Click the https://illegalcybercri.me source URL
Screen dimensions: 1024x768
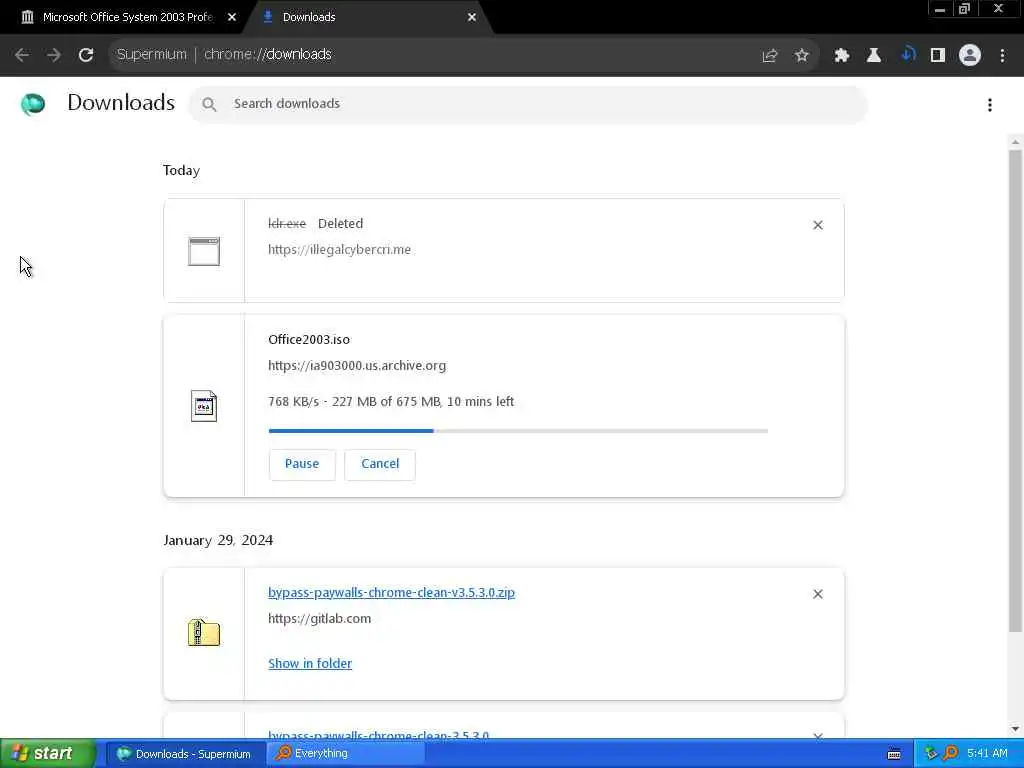point(340,249)
